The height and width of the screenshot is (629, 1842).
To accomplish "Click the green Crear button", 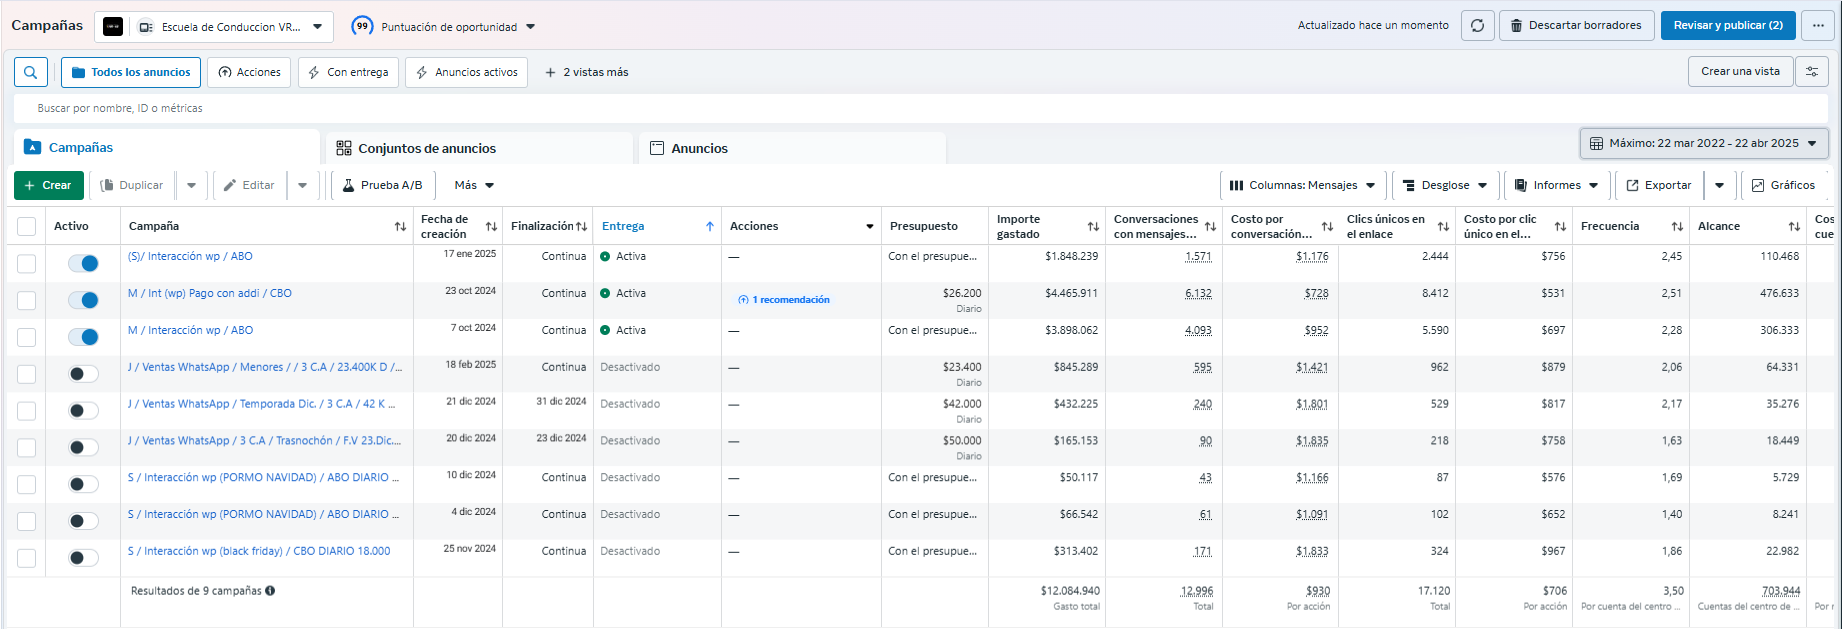I will [x=48, y=185].
